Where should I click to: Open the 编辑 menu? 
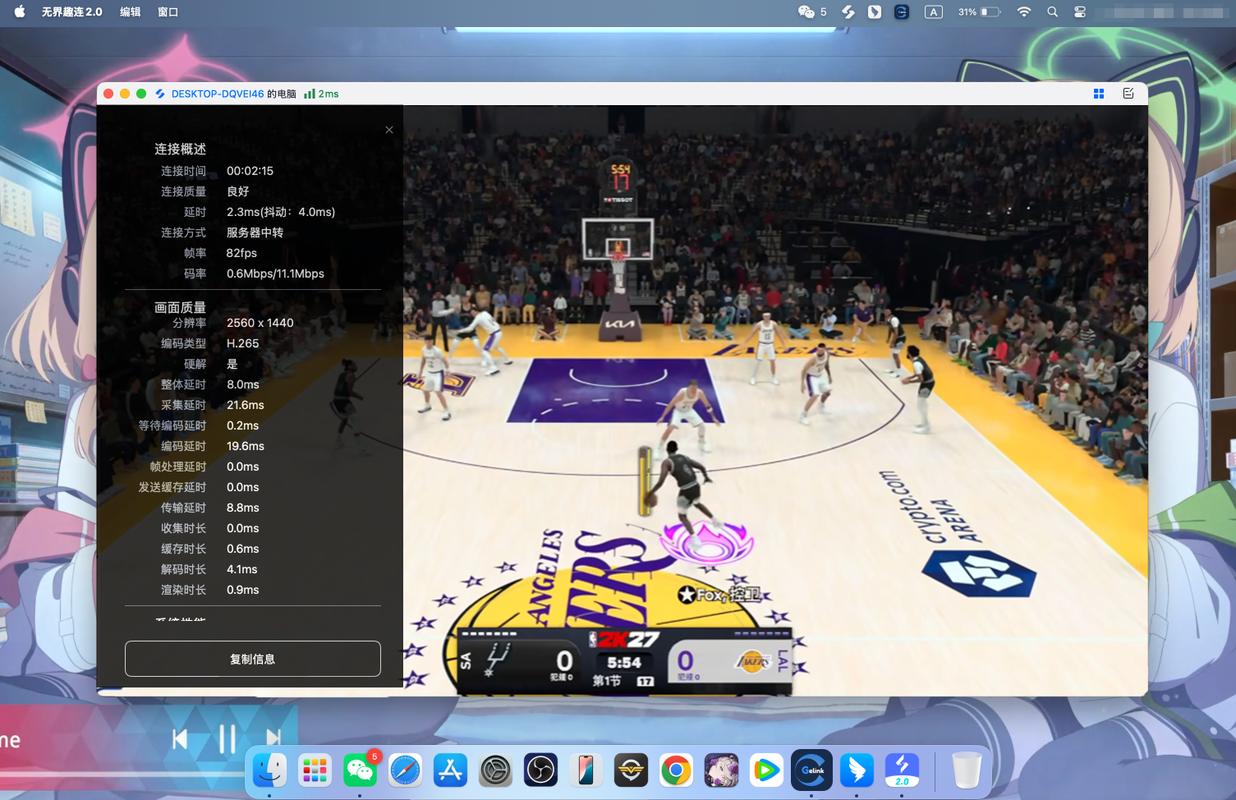click(130, 12)
